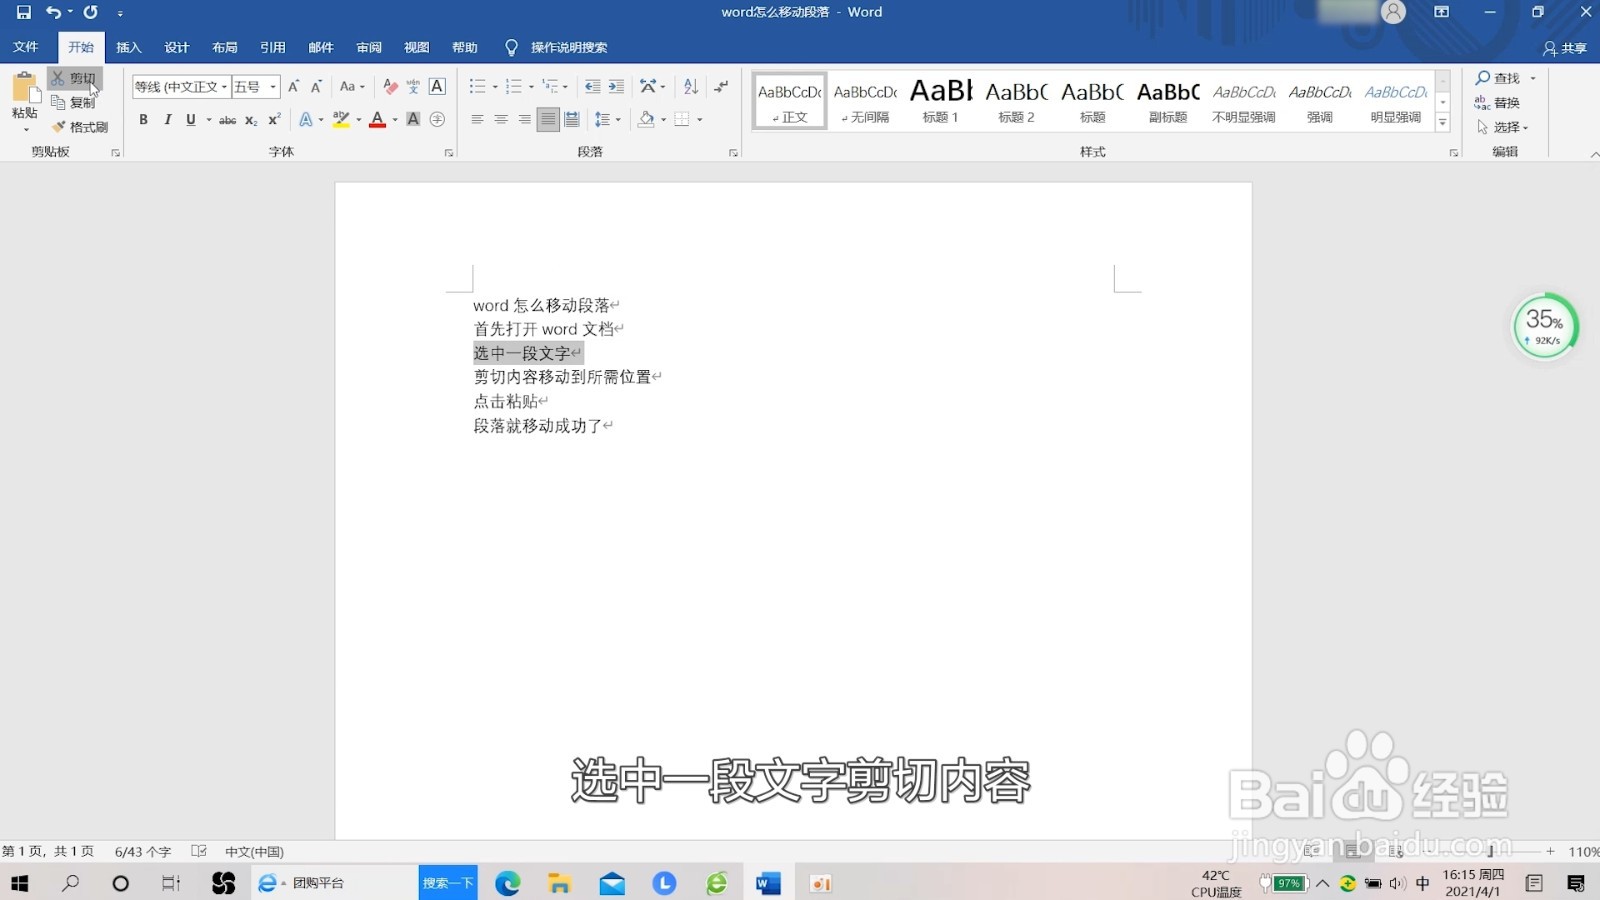
Task: Click the language 中文(中国) indicator
Action: [x=254, y=852]
